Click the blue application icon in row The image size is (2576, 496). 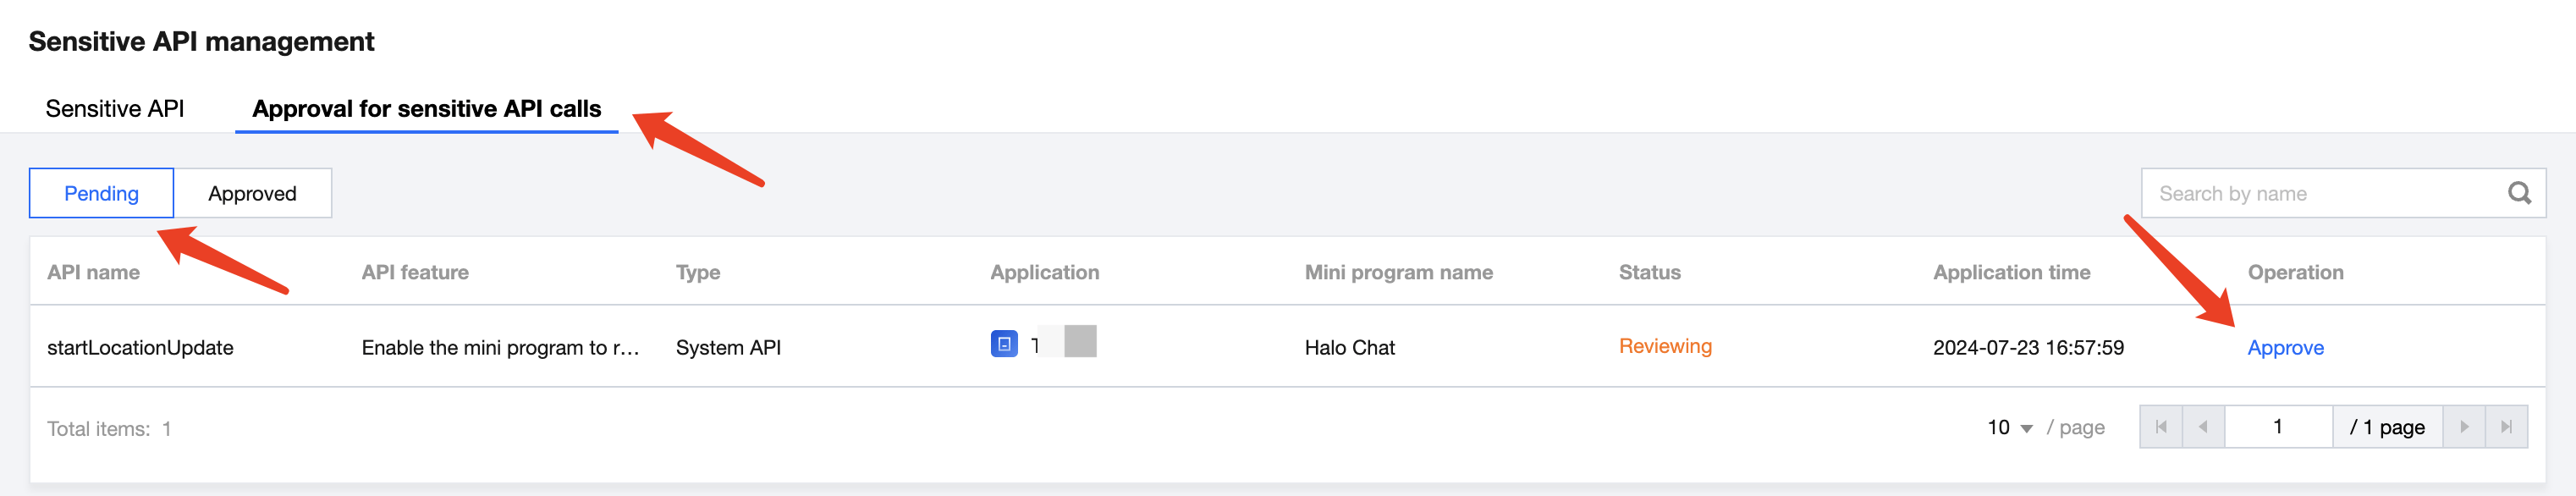point(1004,344)
